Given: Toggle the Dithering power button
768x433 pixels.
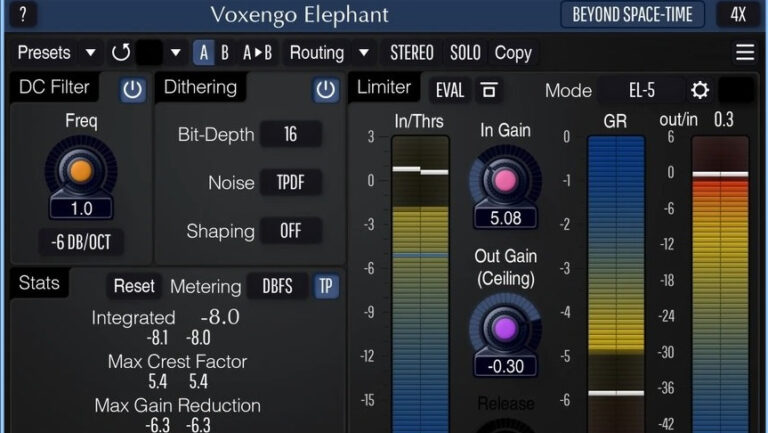Looking at the screenshot, I should (x=326, y=90).
